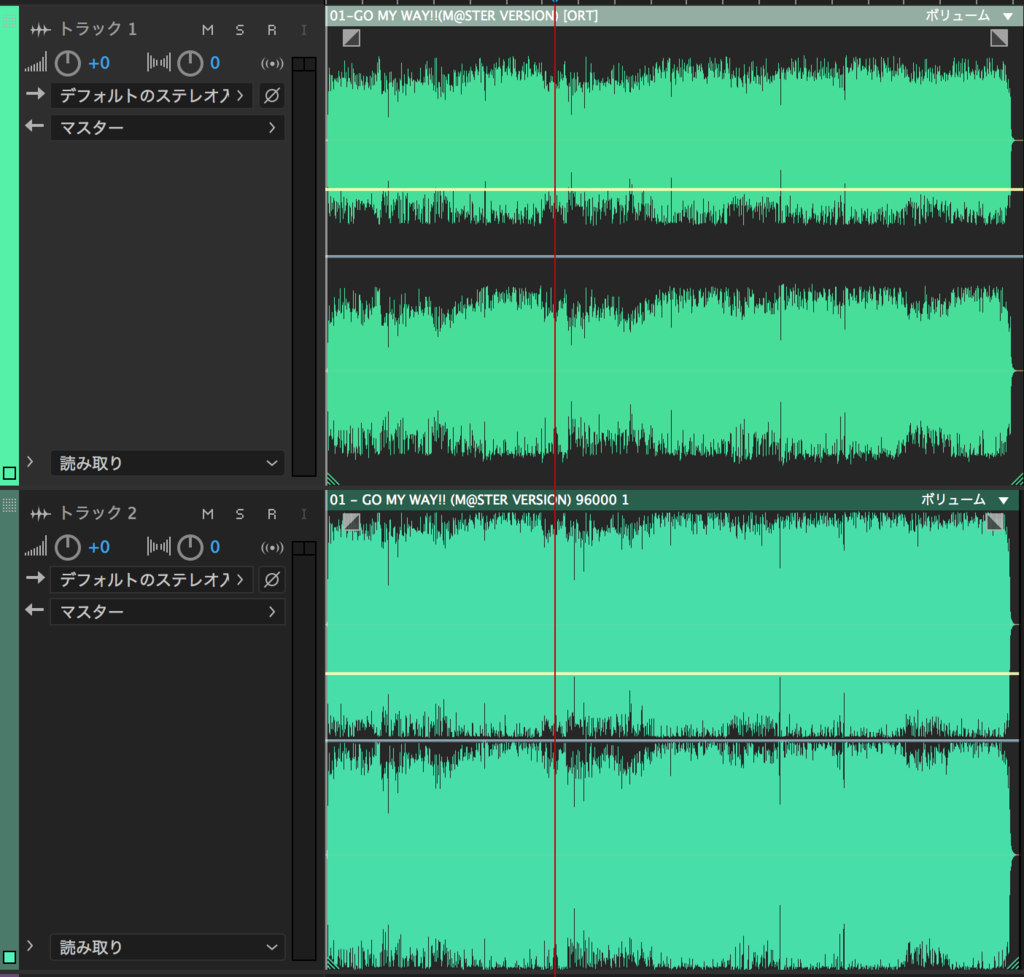Click fade-out handle on Track 2 clip
Screen dimensions: 1024x977
tap(995, 521)
